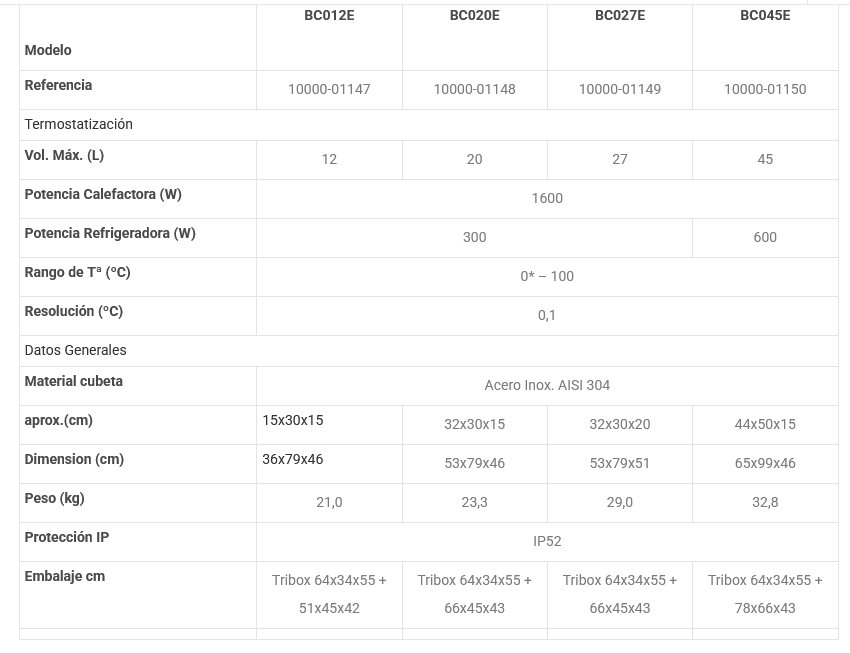The height and width of the screenshot is (653, 850).
Task: Click the Termostatización section row
Action: [x=79, y=125]
